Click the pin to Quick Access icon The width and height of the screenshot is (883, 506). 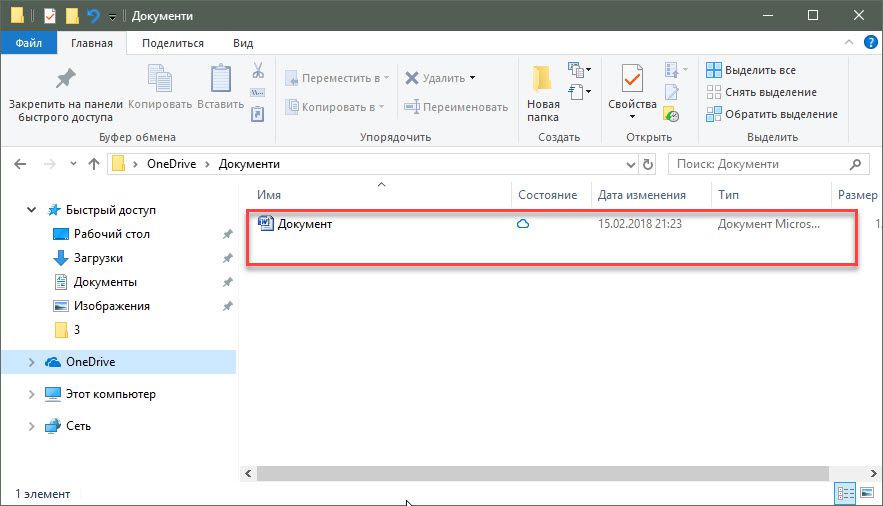tap(65, 80)
